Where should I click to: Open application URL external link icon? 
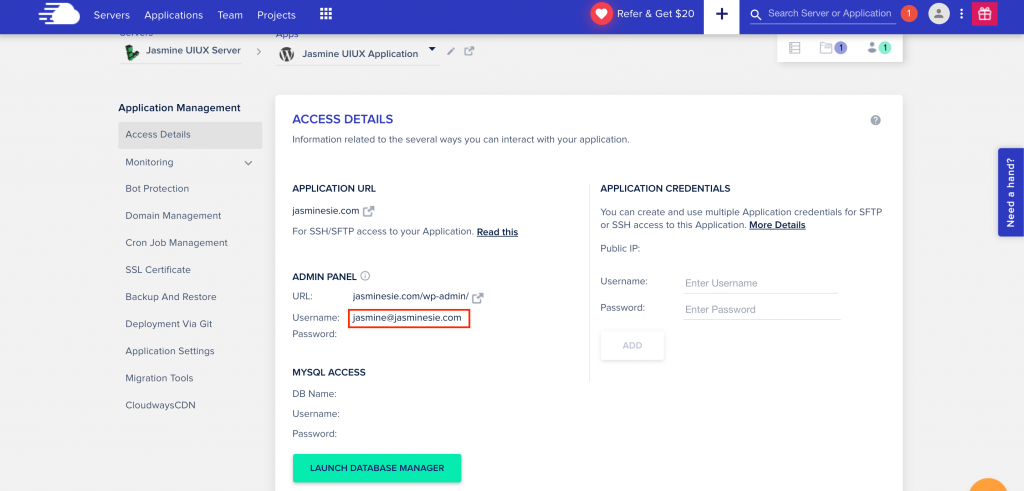[x=369, y=211]
